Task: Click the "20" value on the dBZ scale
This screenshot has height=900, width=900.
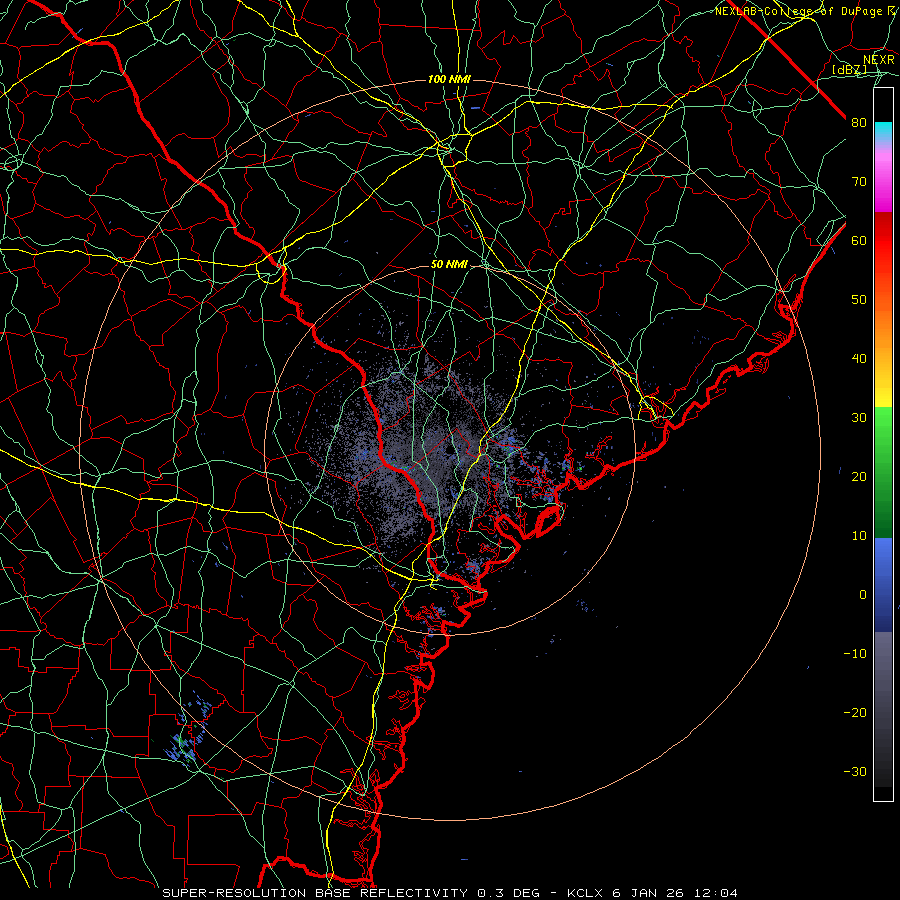Action: click(x=859, y=476)
